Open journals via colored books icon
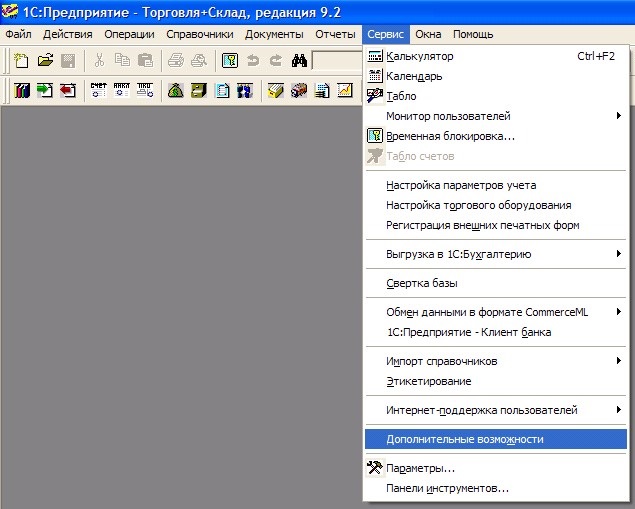Image resolution: width=635 pixels, height=509 pixels. tap(21, 90)
